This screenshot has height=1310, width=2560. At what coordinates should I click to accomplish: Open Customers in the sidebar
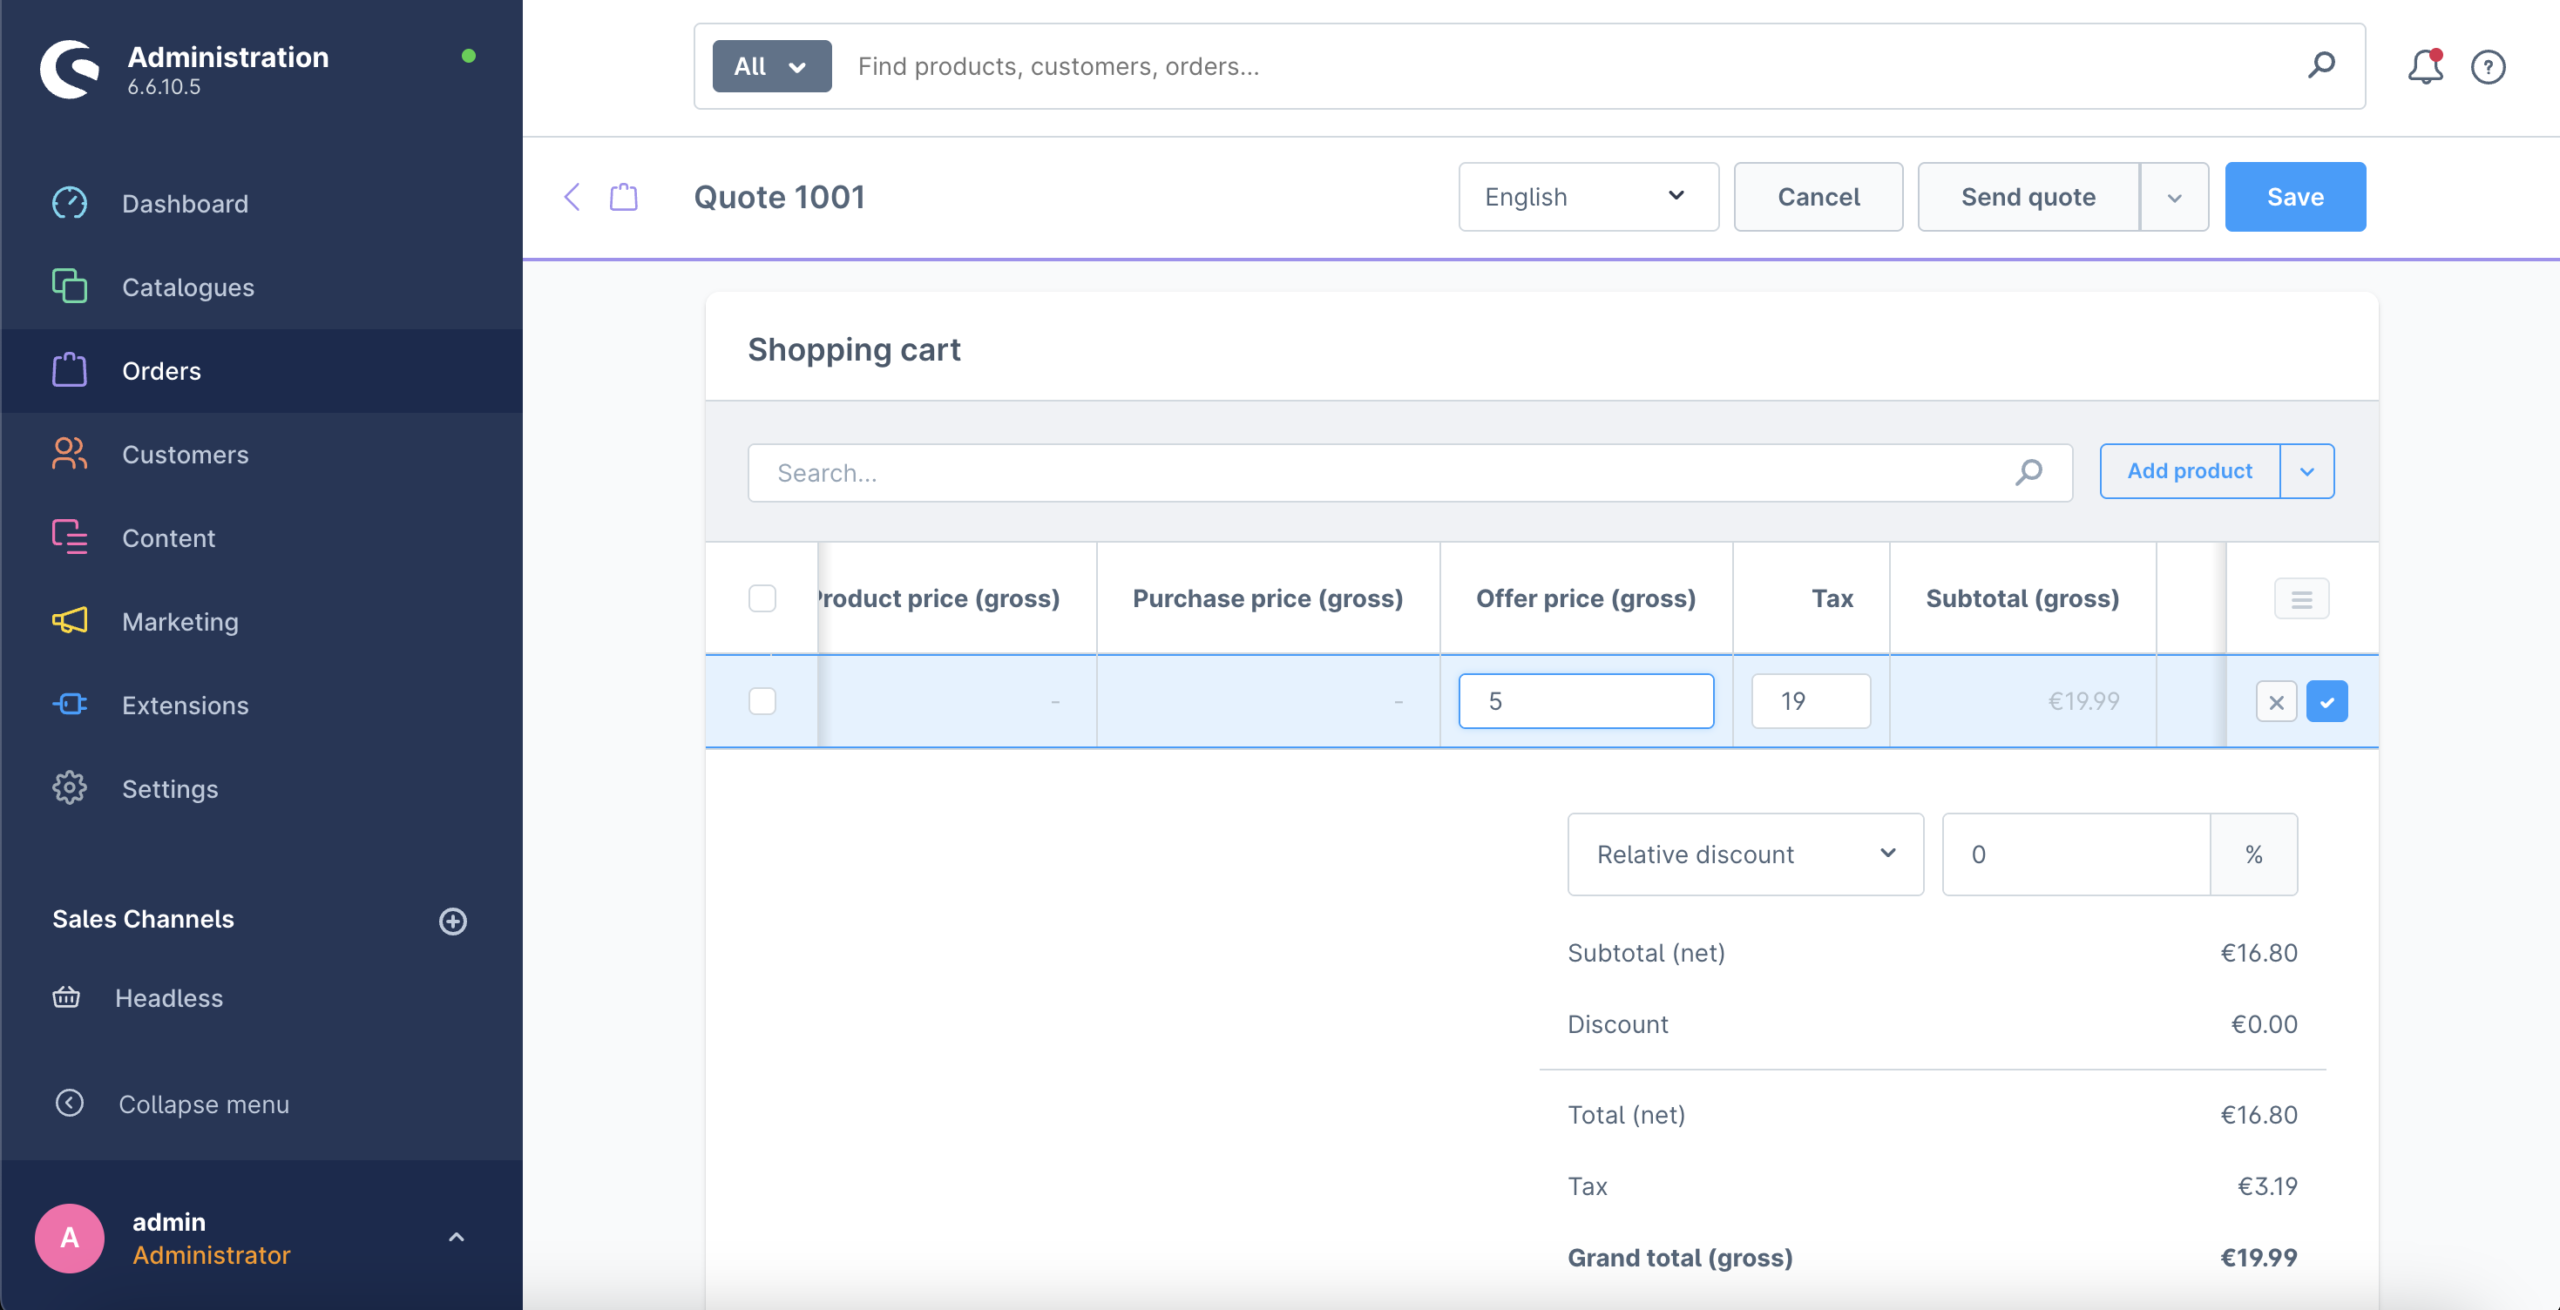pos(185,454)
